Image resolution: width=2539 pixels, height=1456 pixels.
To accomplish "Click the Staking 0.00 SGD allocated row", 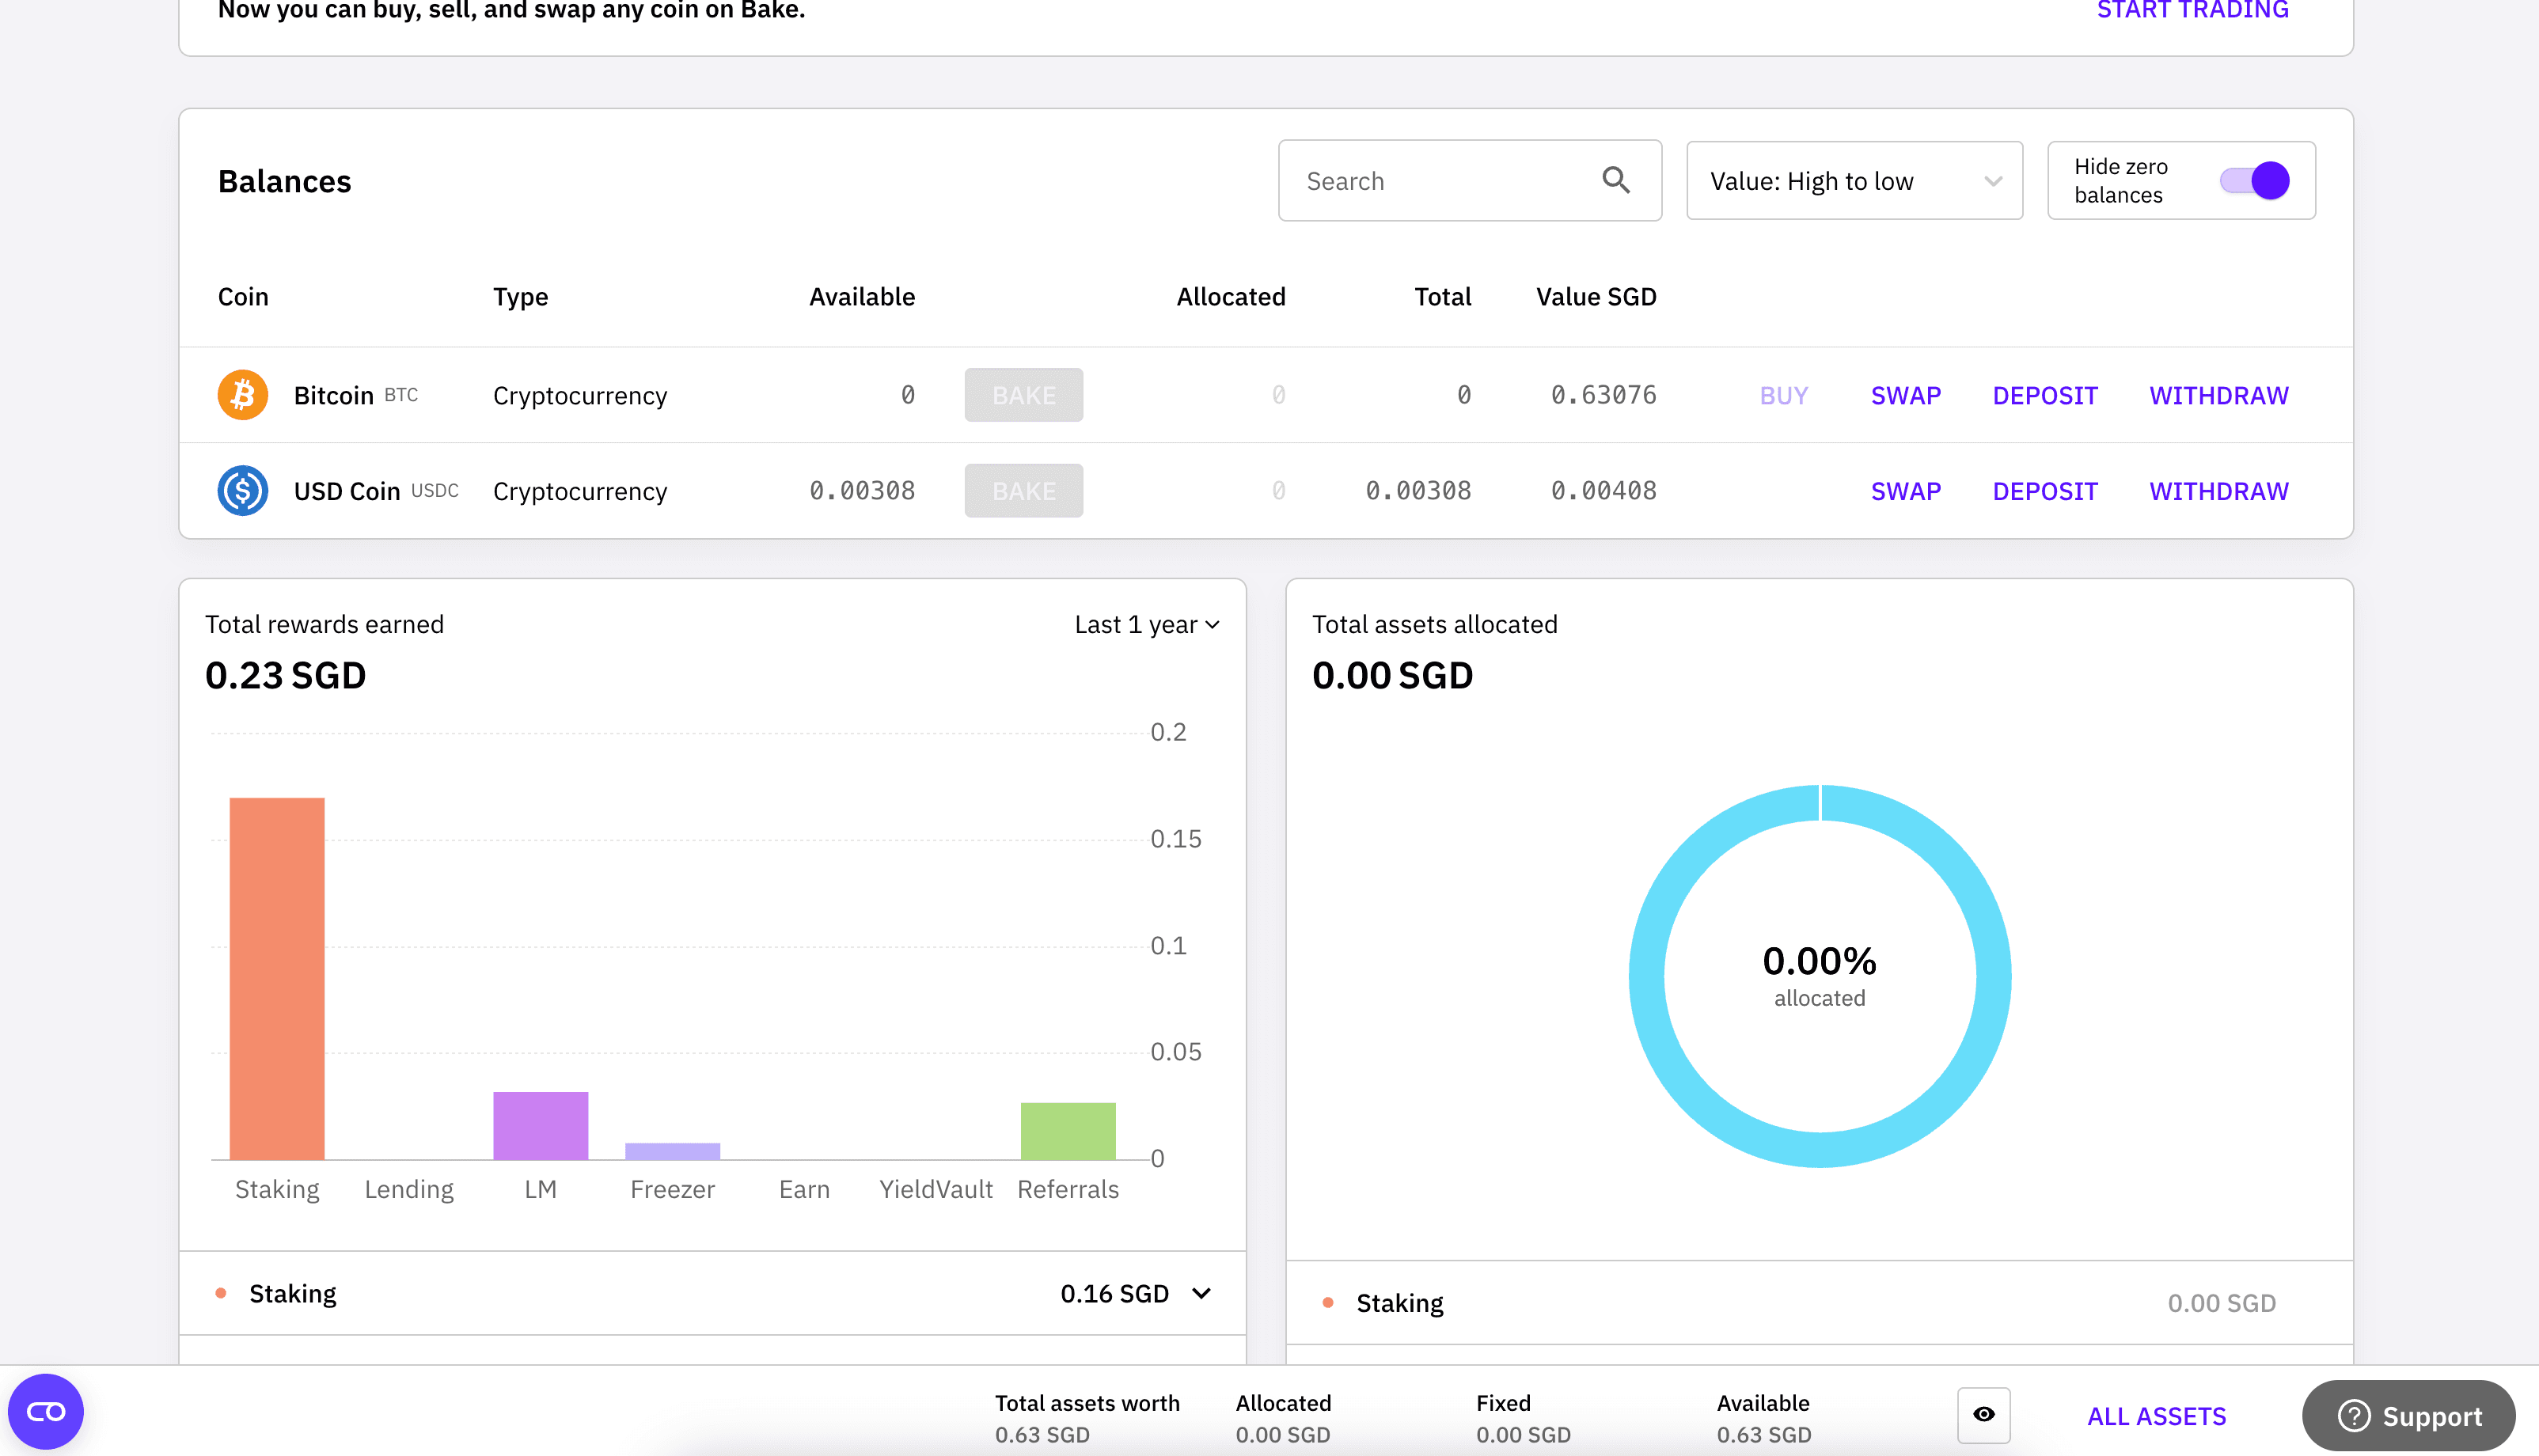I will click(x=1820, y=1304).
